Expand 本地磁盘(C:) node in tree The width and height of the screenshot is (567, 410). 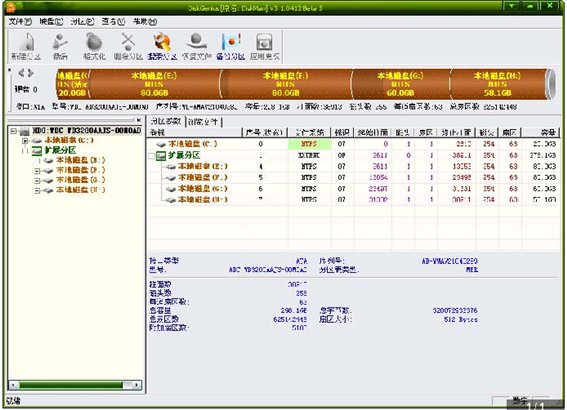pos(25,141)
